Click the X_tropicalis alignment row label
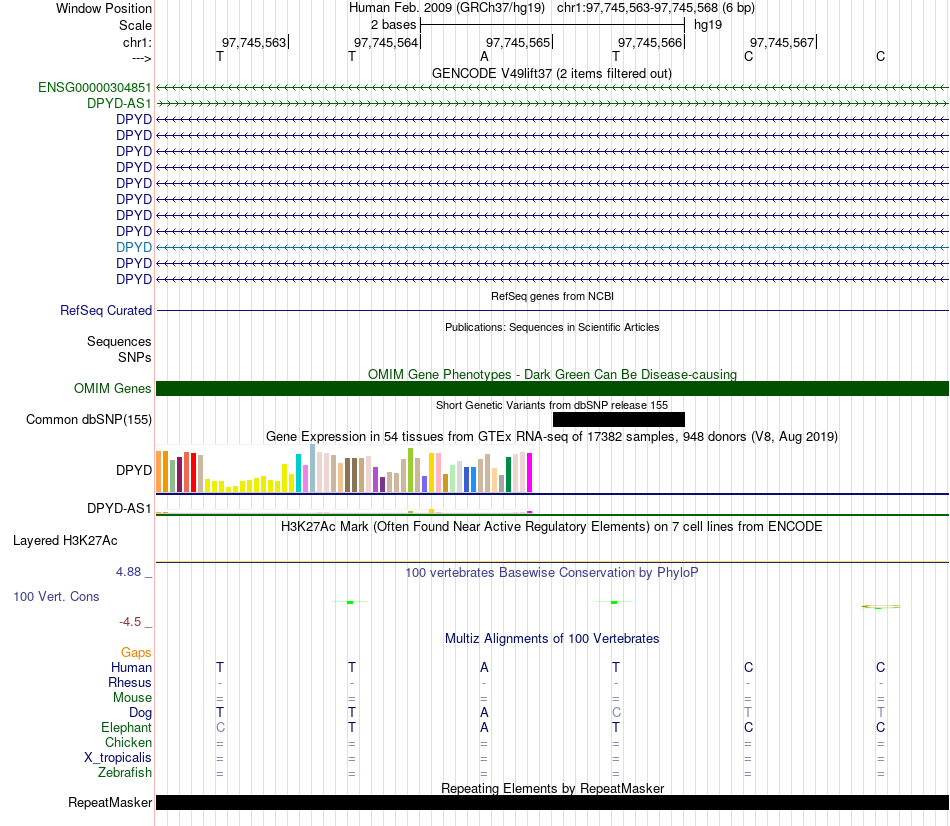This screenshot has width=950, height=826. pyautogui.click(x=118, y=758)
